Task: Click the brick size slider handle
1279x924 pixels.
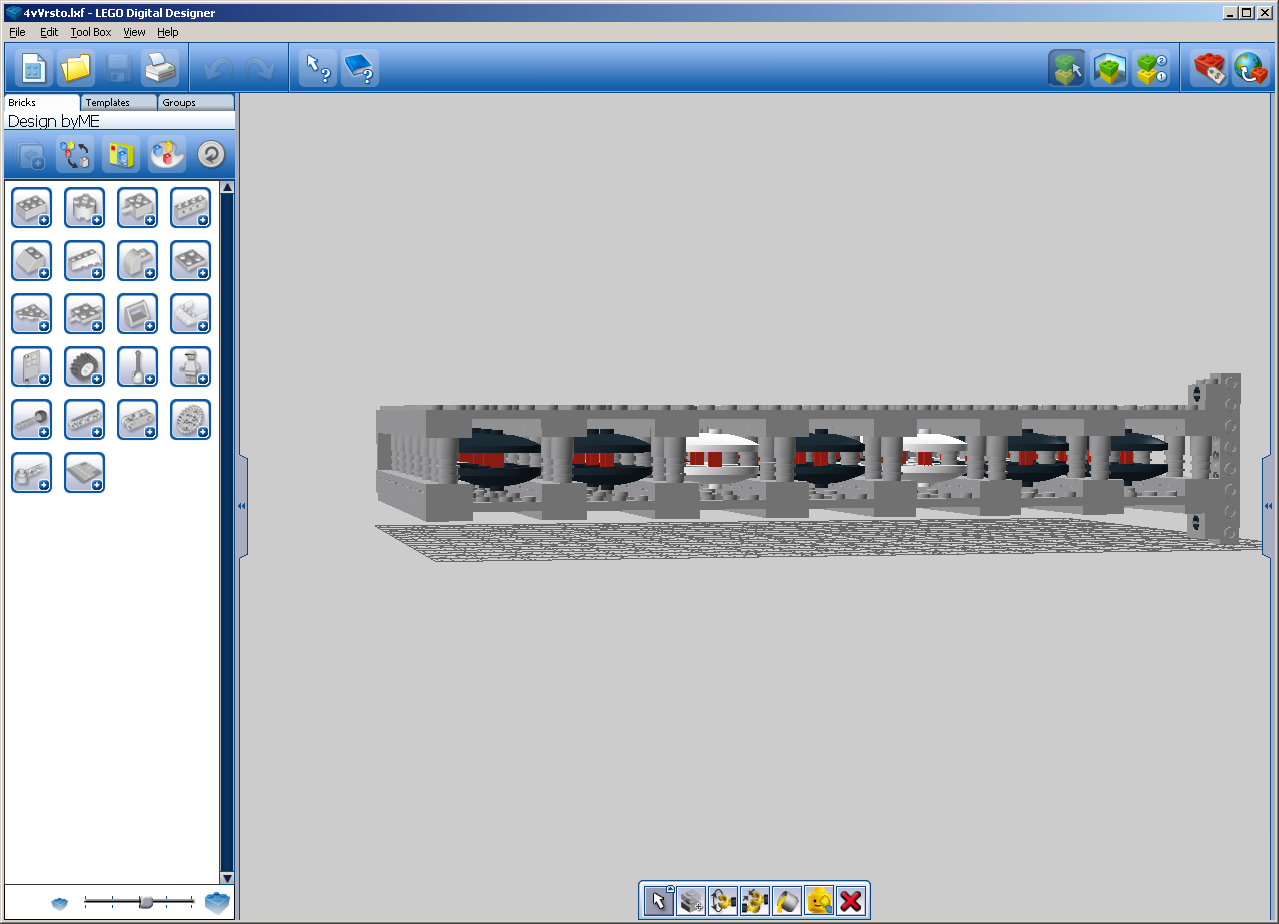Action: 146,902
